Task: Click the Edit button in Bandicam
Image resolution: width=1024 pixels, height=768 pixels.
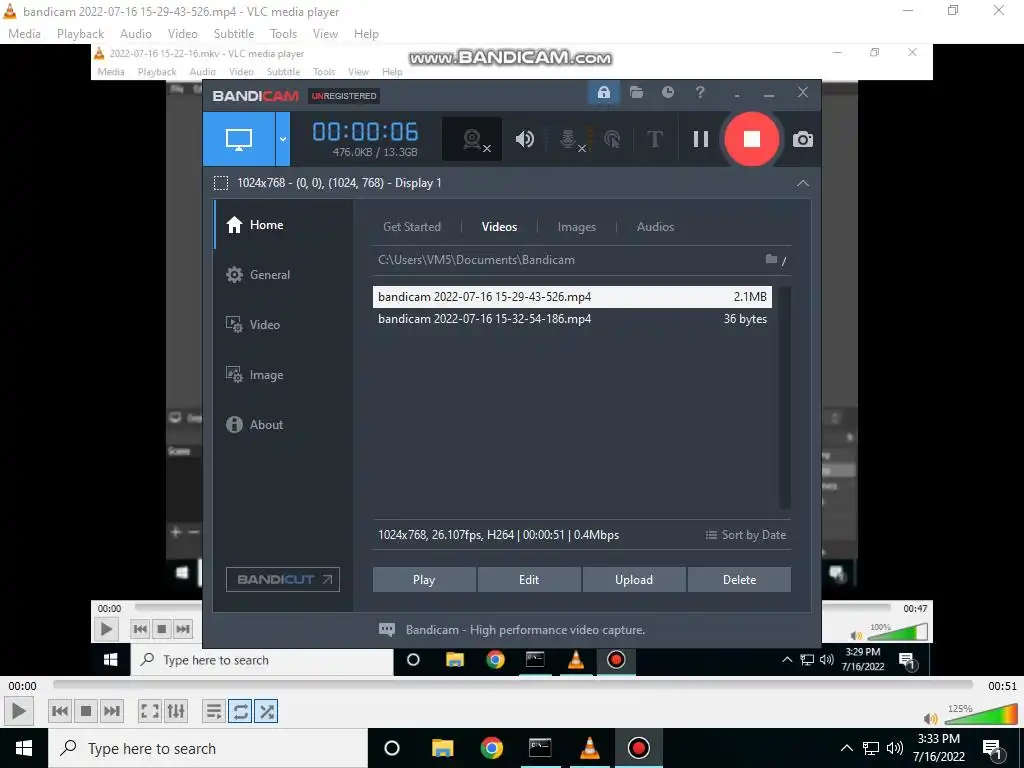Action: [529, 579]
